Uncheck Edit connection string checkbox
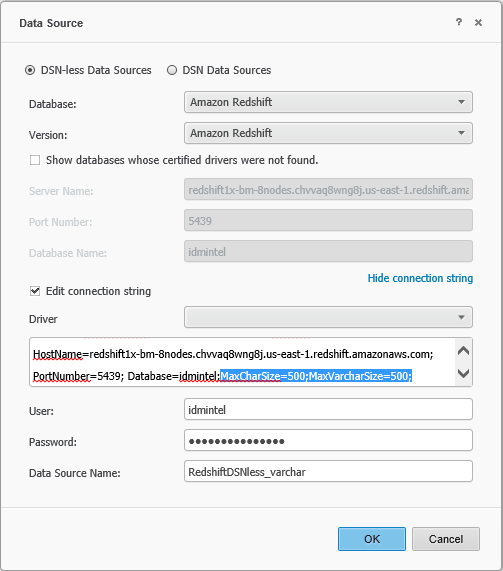Screen dimensions: 503x571 [35, 291]
